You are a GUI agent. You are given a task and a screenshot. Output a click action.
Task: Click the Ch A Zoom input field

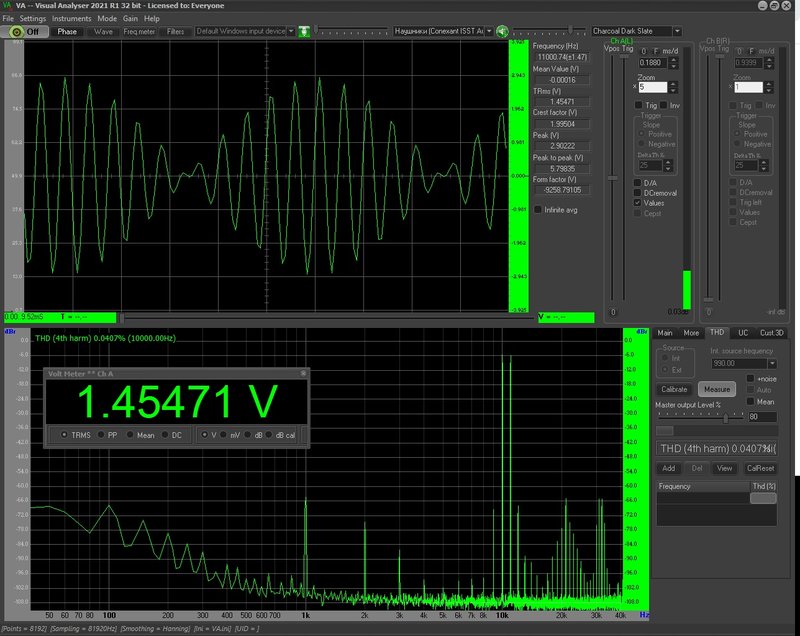(653, 87)
